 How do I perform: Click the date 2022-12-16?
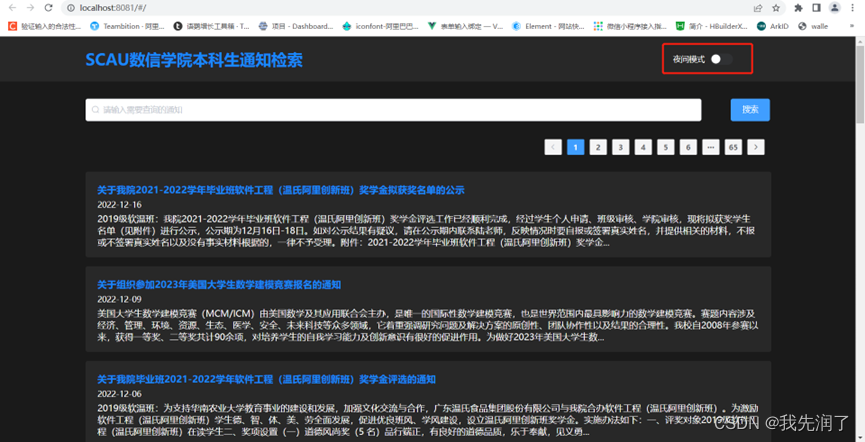pos(120,205)
